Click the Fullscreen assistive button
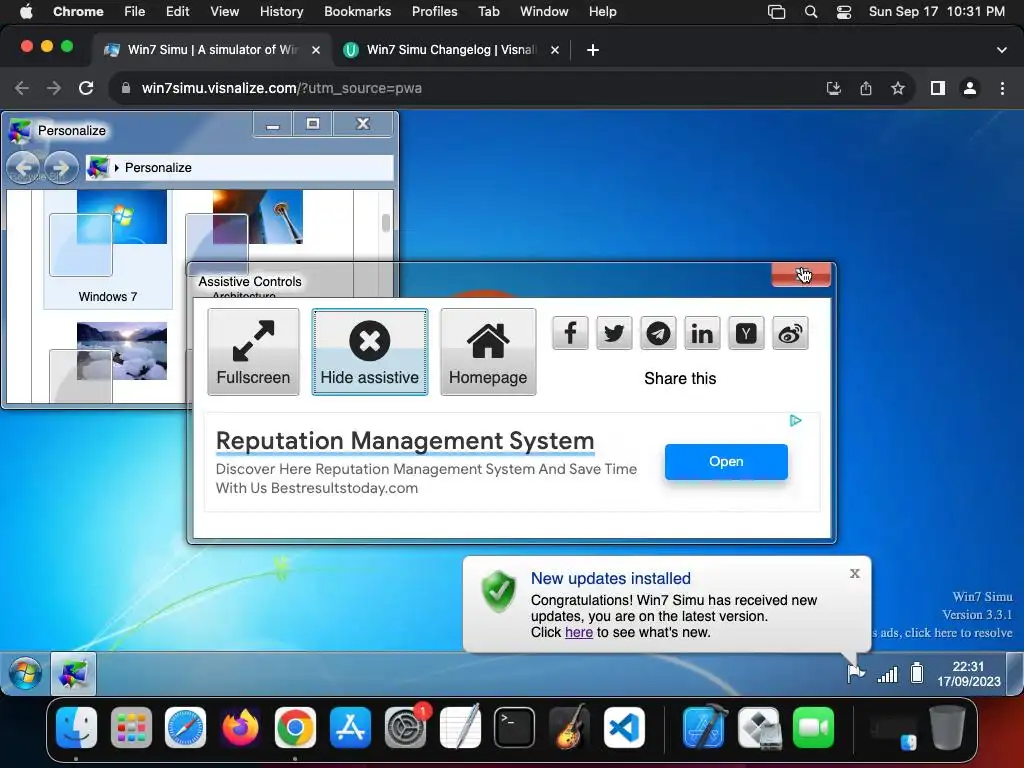1024x768 pixels. (253, 352)
